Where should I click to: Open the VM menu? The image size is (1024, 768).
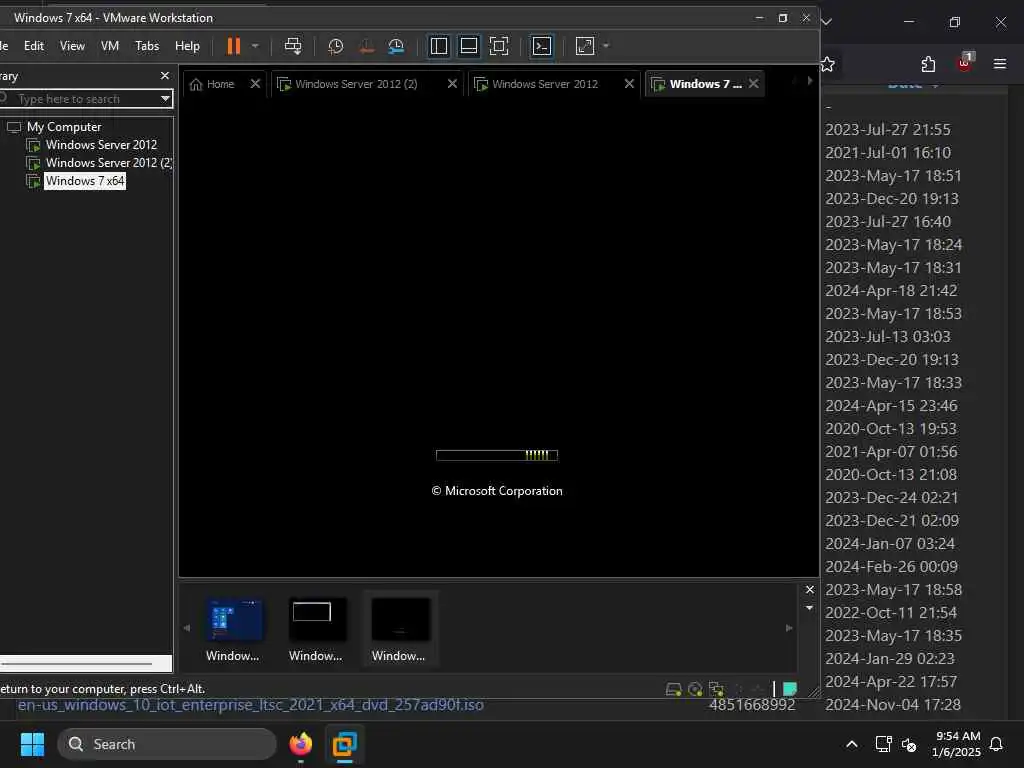110,46
